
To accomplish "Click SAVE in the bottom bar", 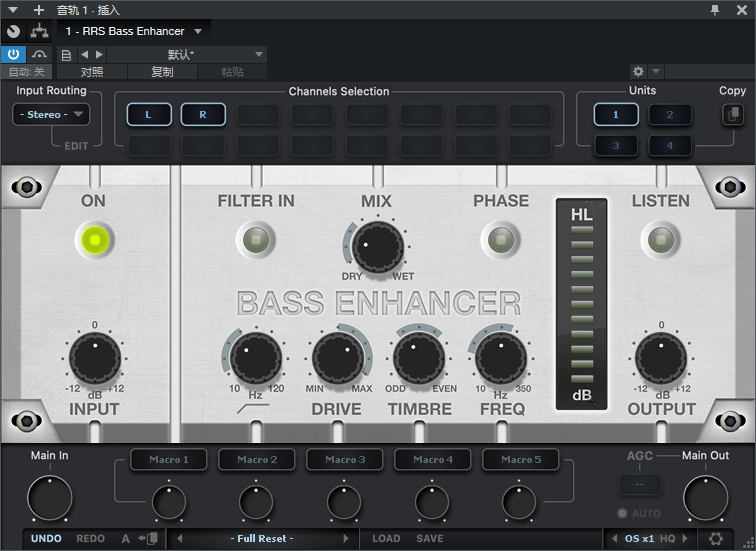I will (430, 538).
